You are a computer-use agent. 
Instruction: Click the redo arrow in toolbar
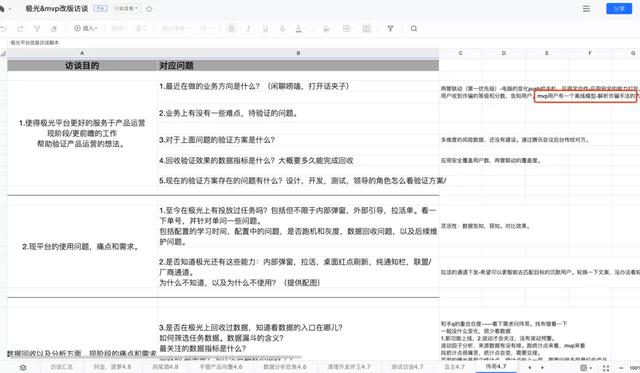pyautogui.click(x=20, y=29)
